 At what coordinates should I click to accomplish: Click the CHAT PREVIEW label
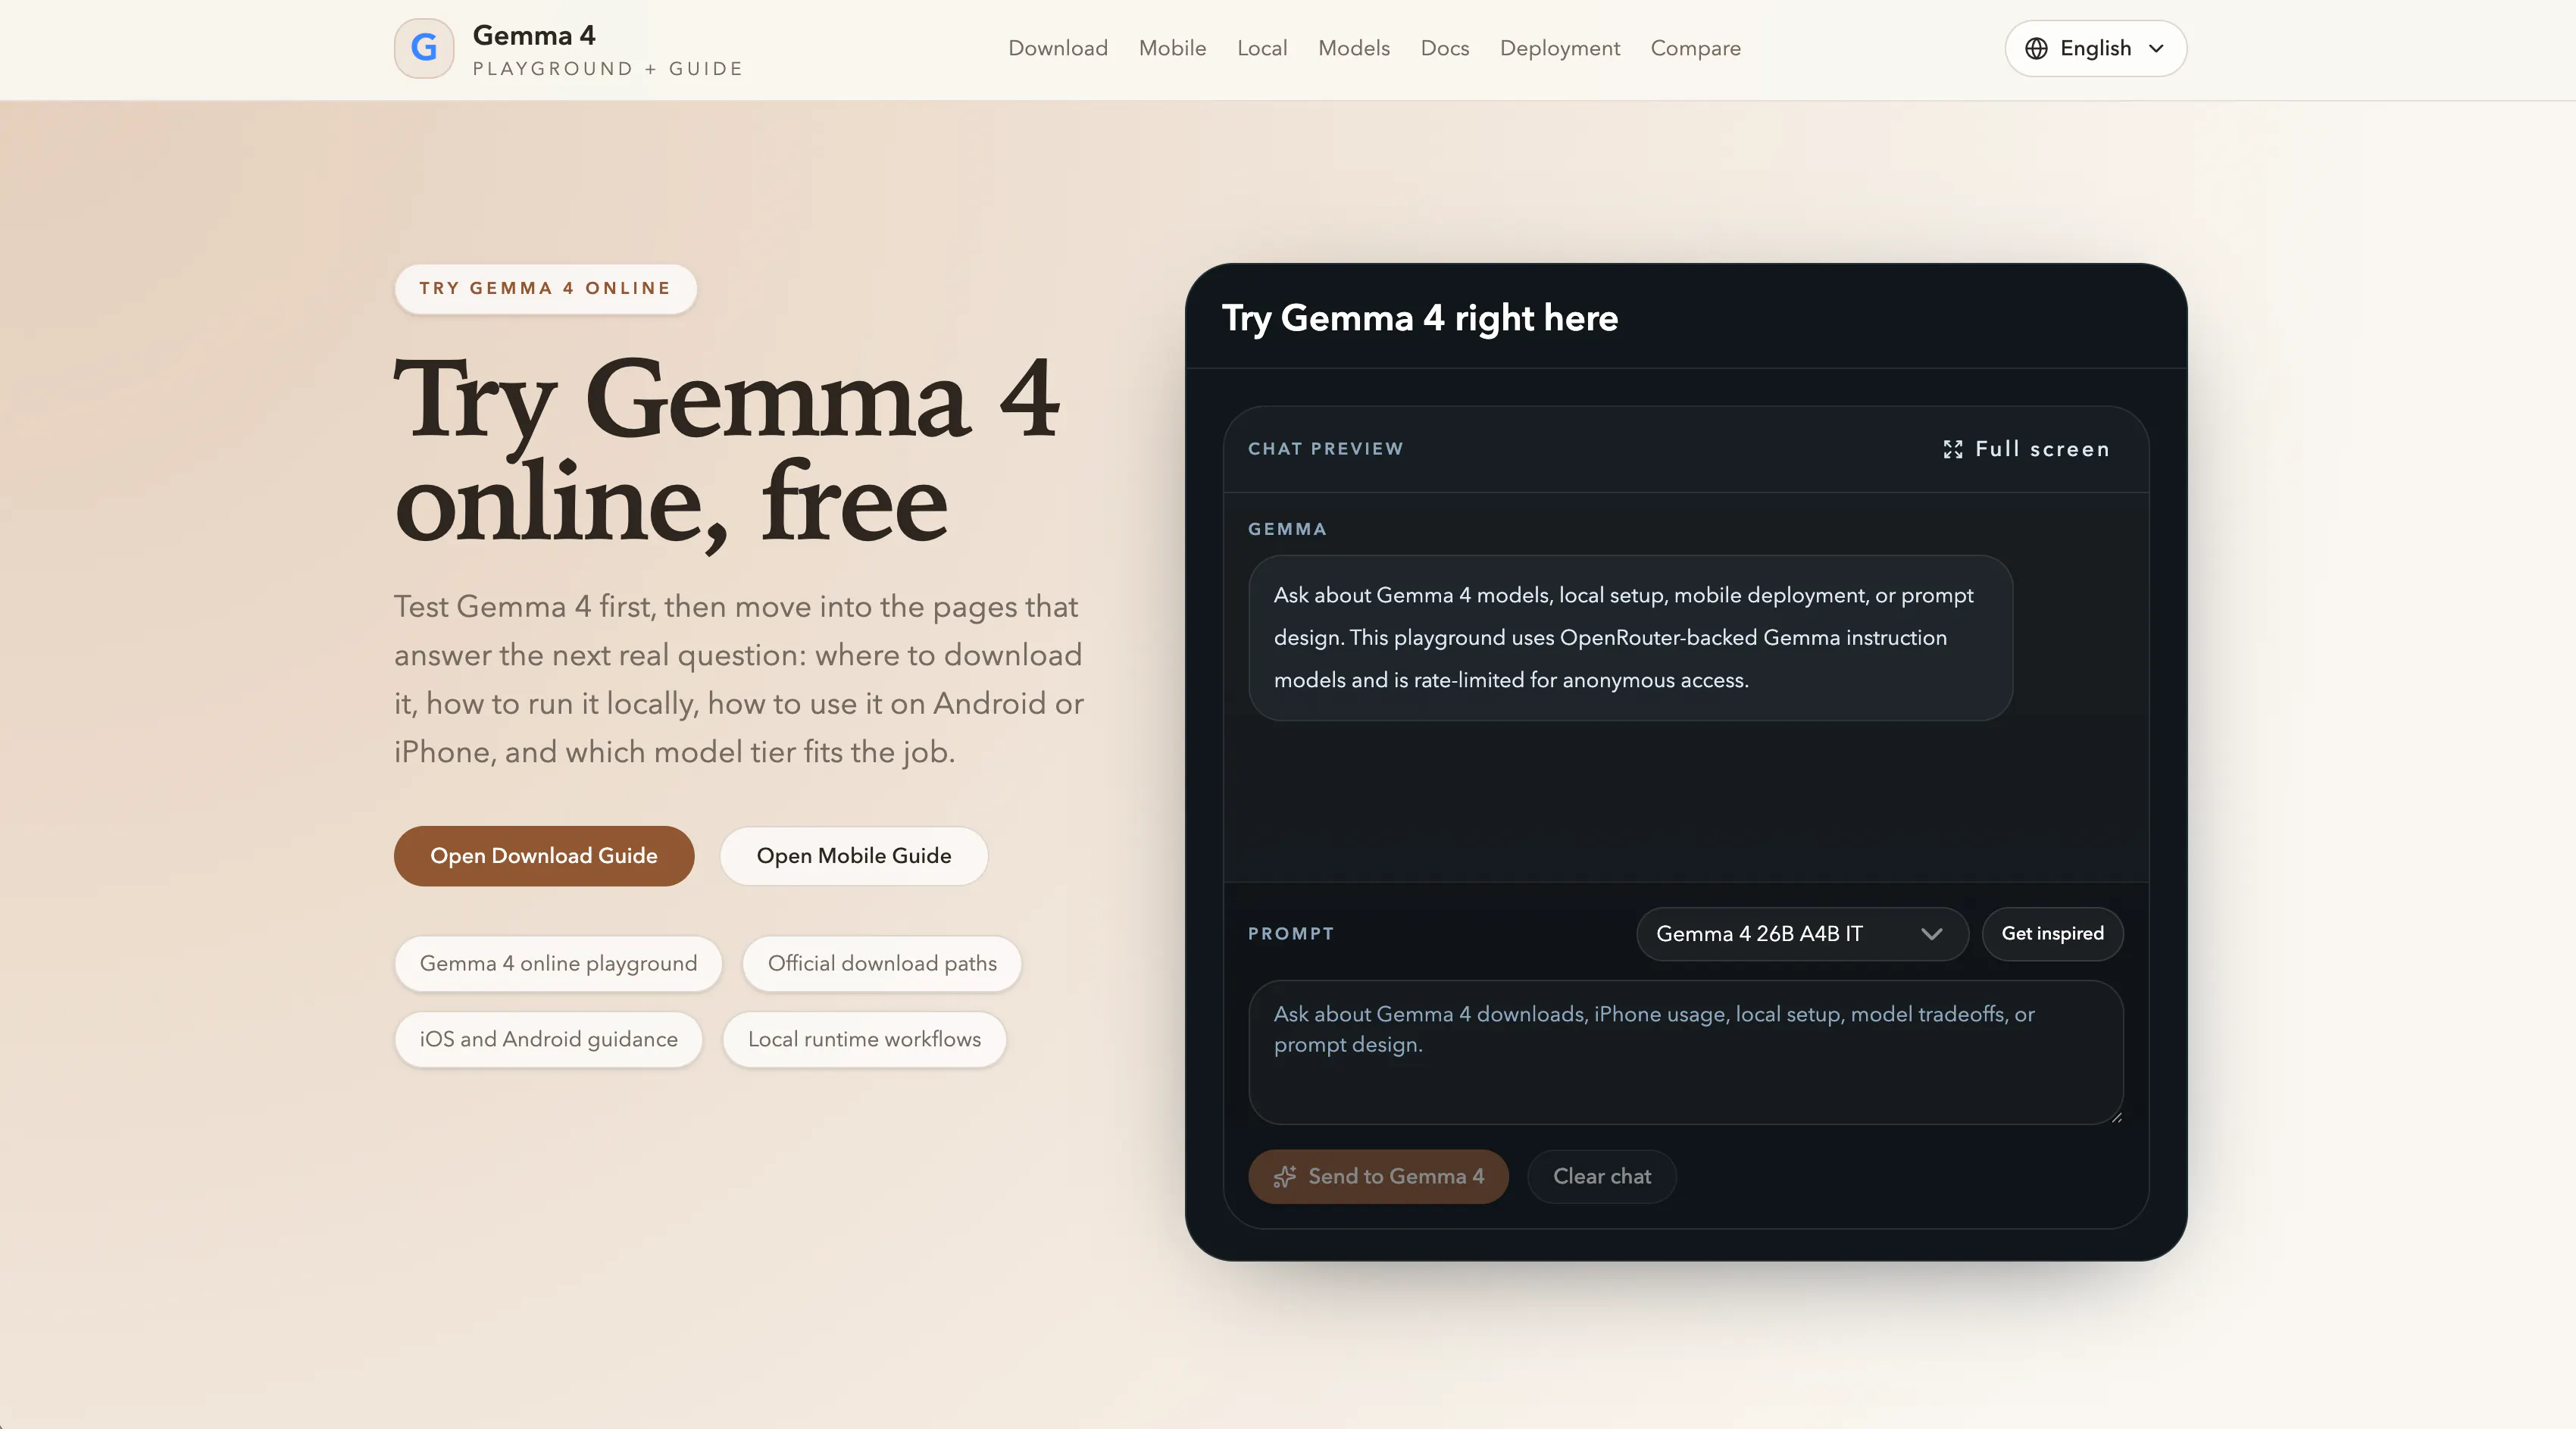(1325, 449)
